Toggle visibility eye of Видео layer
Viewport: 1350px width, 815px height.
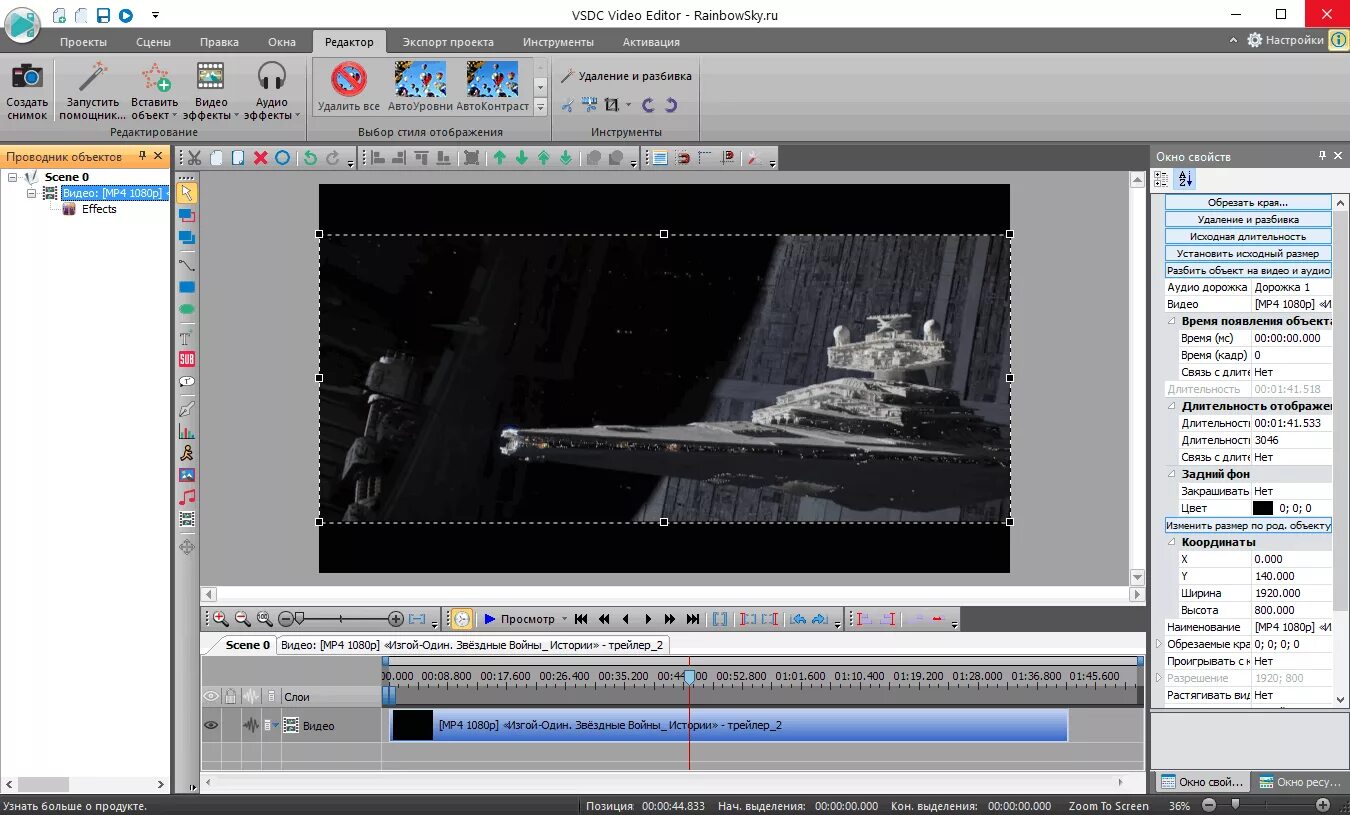(211, 726)
